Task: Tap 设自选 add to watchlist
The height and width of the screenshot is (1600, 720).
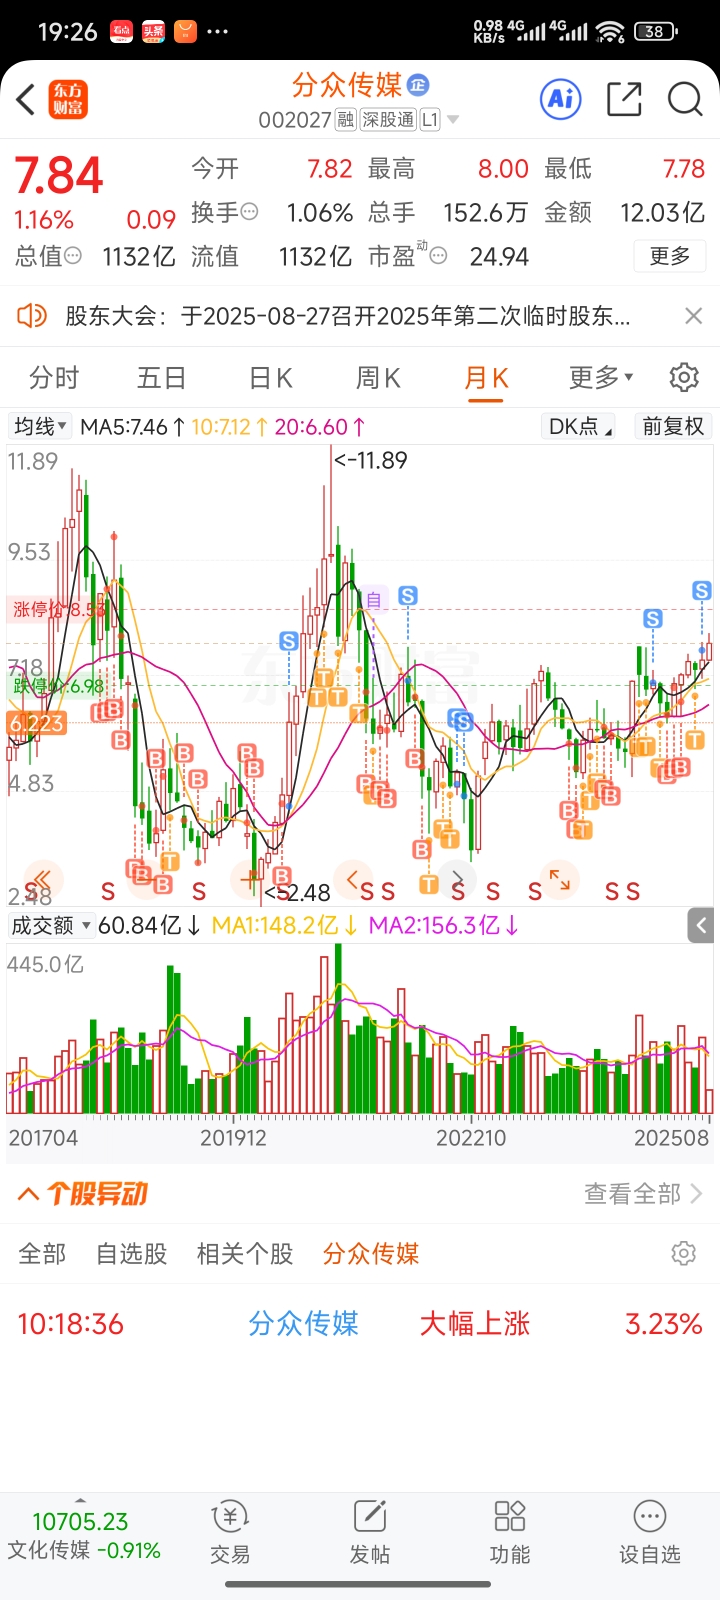Action: (650, 1532)
